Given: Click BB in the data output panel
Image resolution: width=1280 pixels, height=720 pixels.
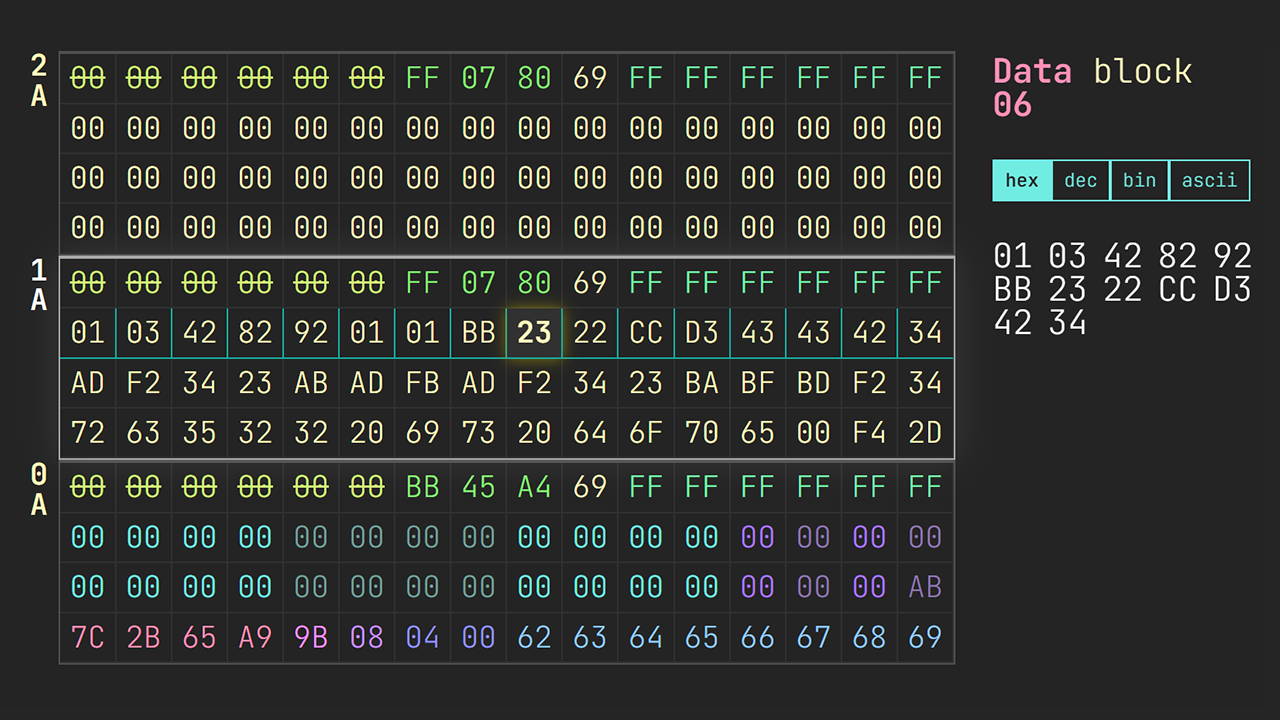Looking at the screenshot, I should (1012, 290).
